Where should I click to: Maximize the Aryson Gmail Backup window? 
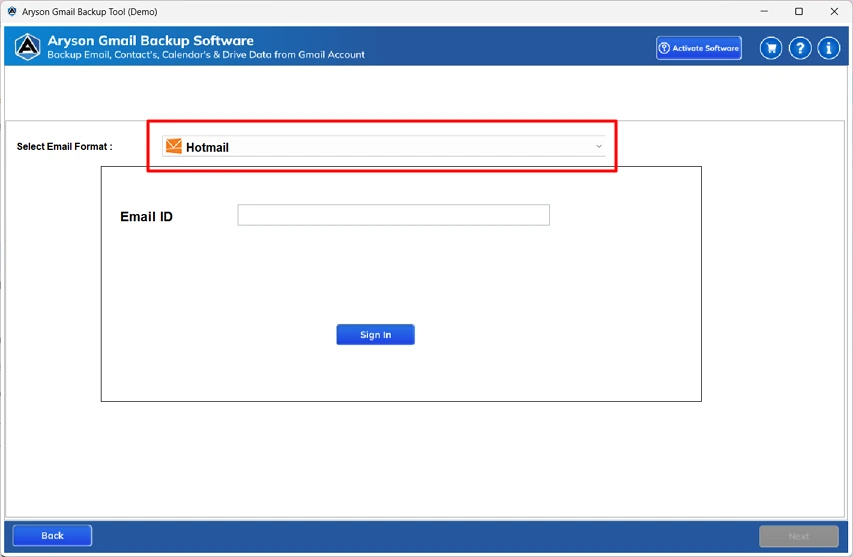click(799, 11)
